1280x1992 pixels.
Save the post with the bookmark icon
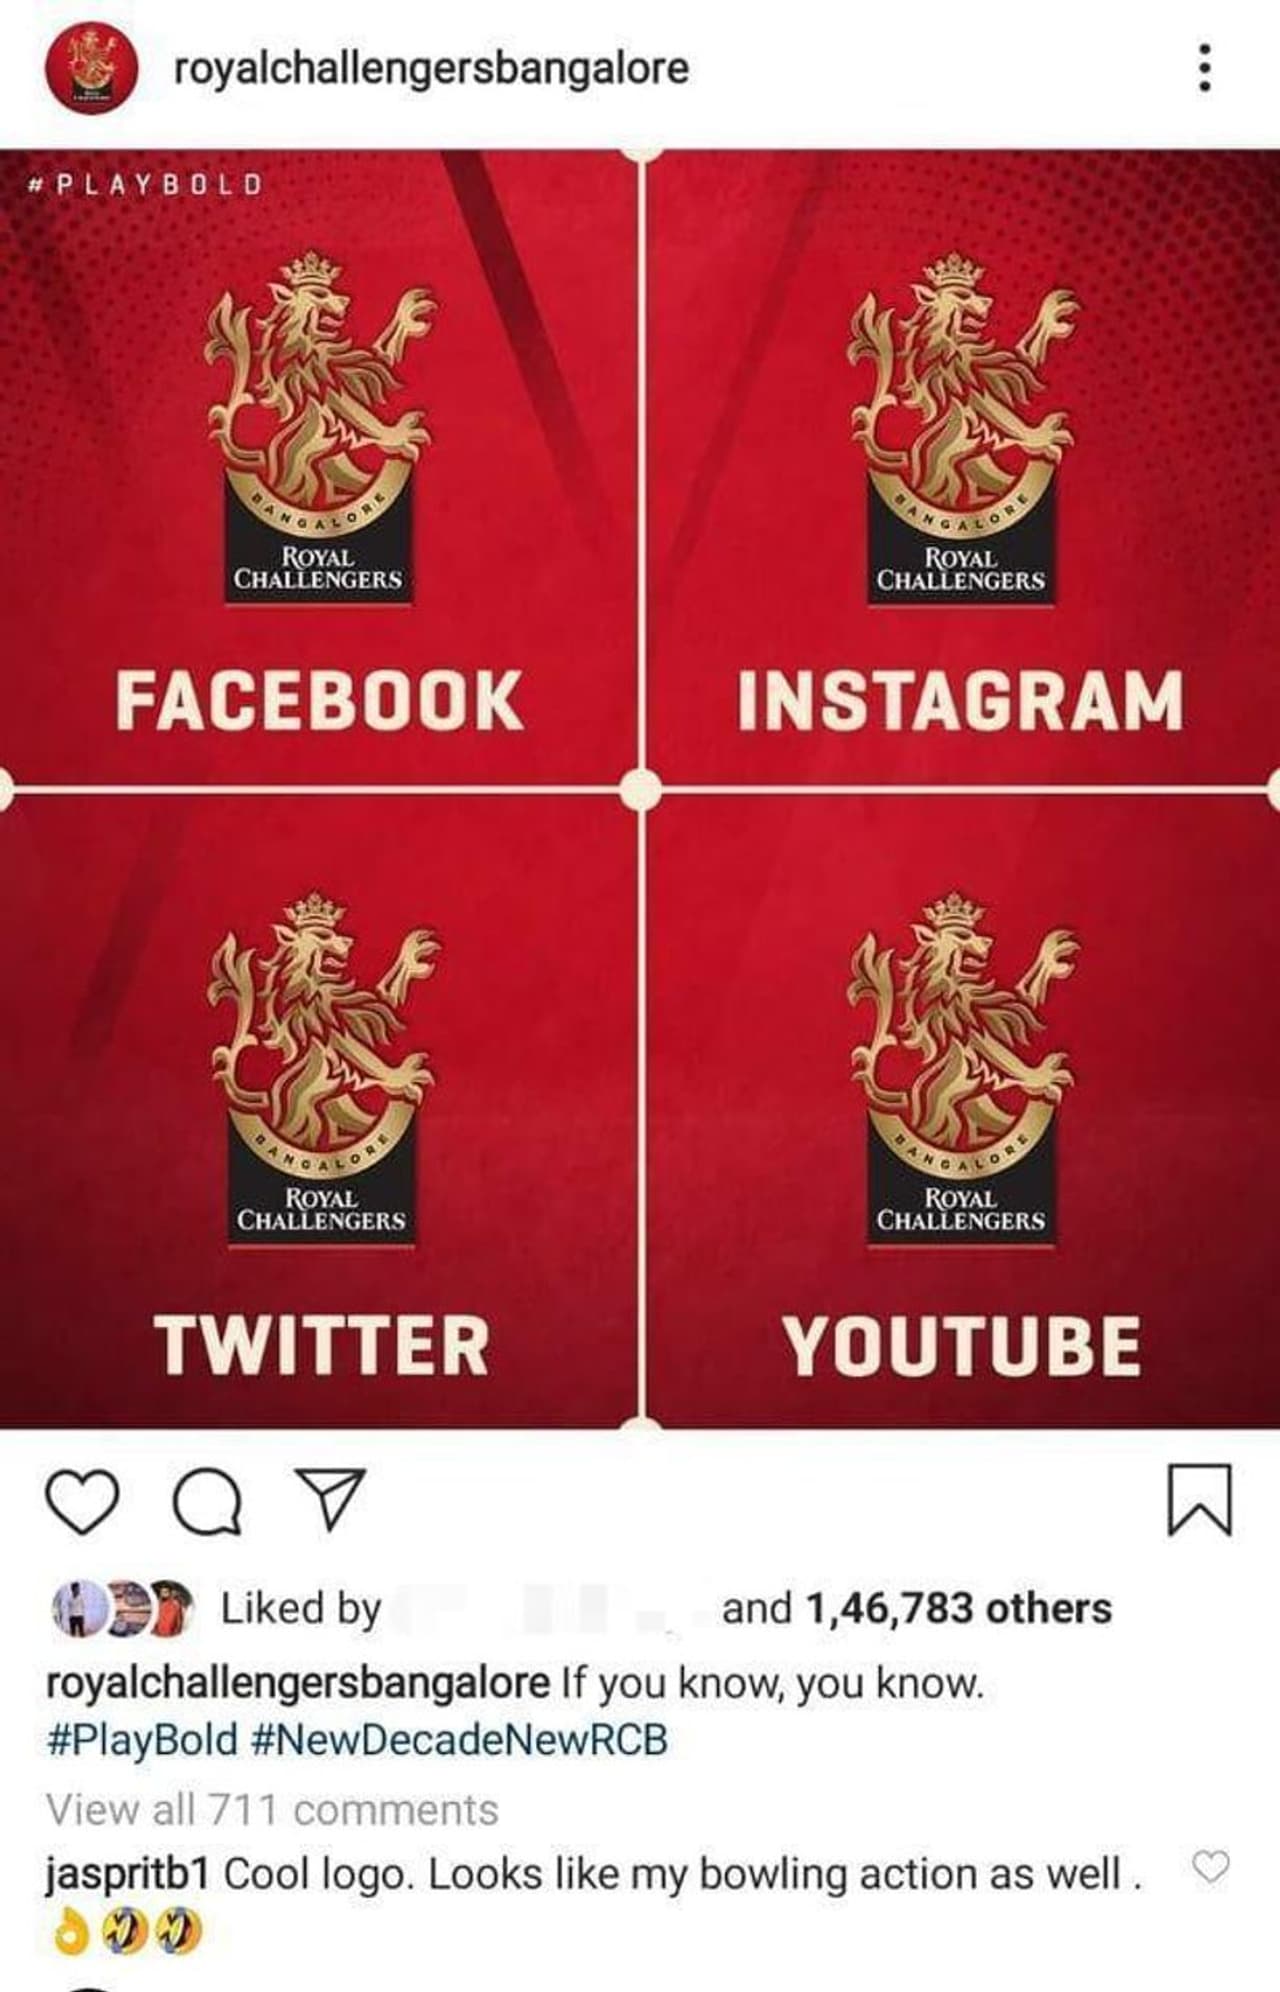tap(1199, 1499)
